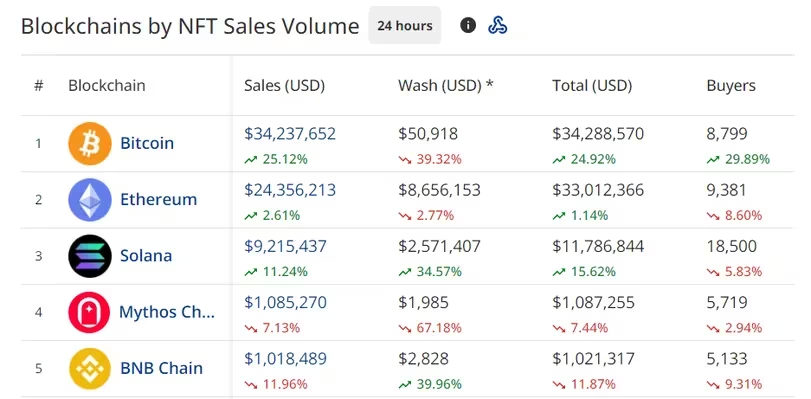Viewport: 811px width, 399px height.
Task: Click the blue webhook icon in the title
Action: click(498, 25)
